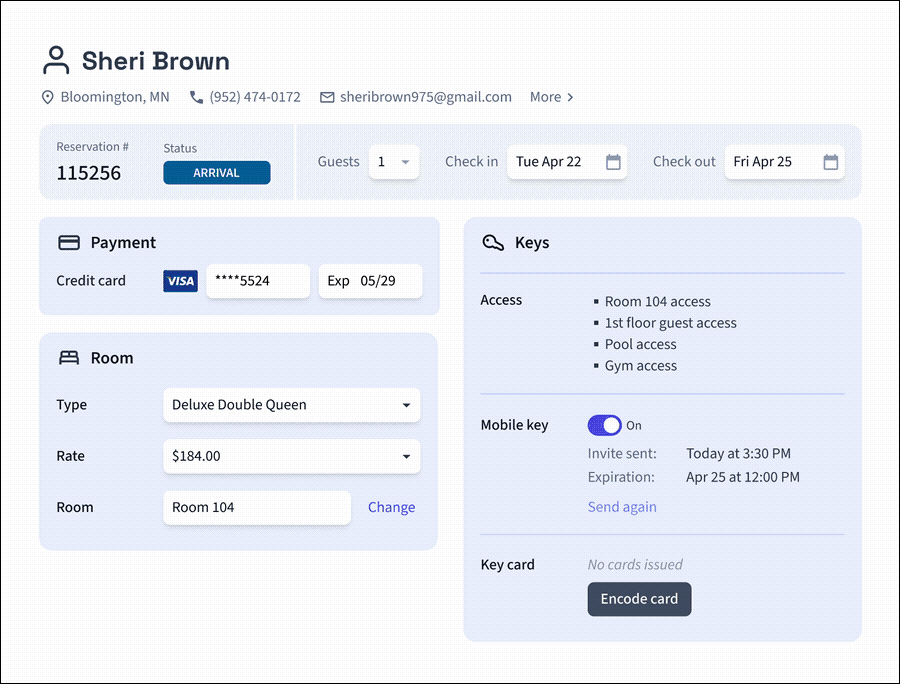Open the Rate dropdown
Screen dimensions: 900x684
291,456
